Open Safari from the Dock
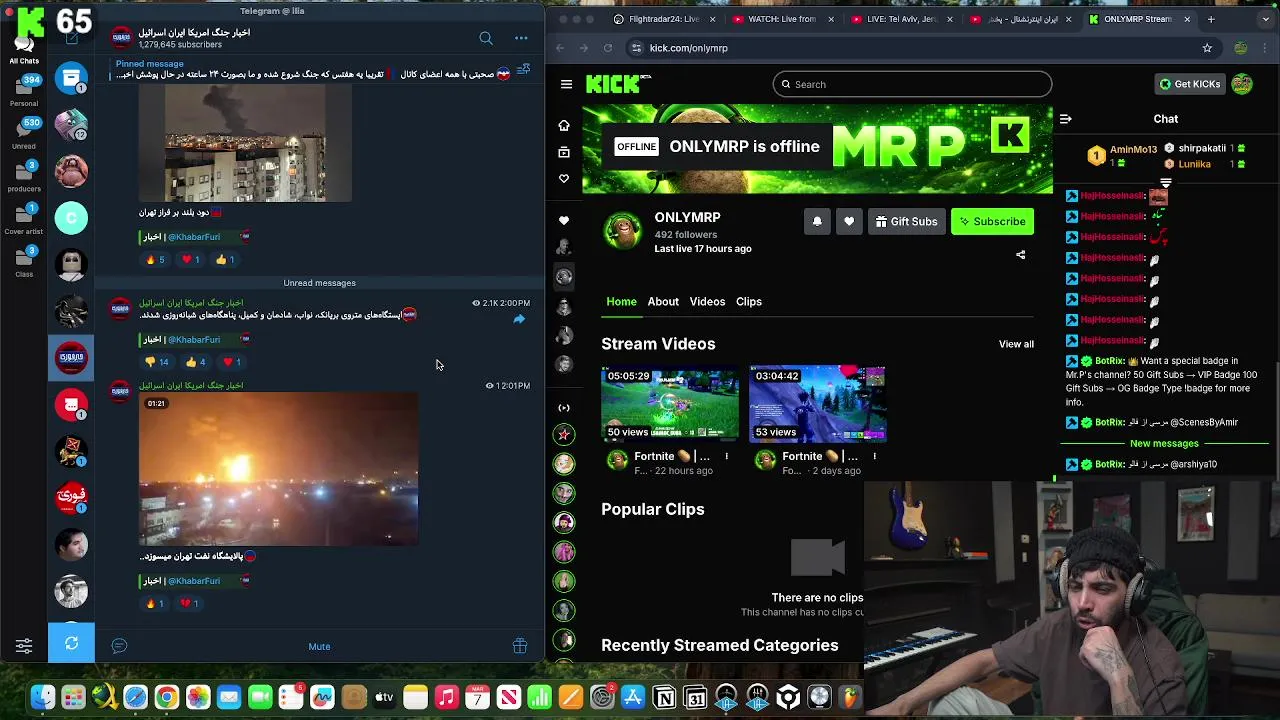Viewport: 1280px width, 720px height. 135,697
